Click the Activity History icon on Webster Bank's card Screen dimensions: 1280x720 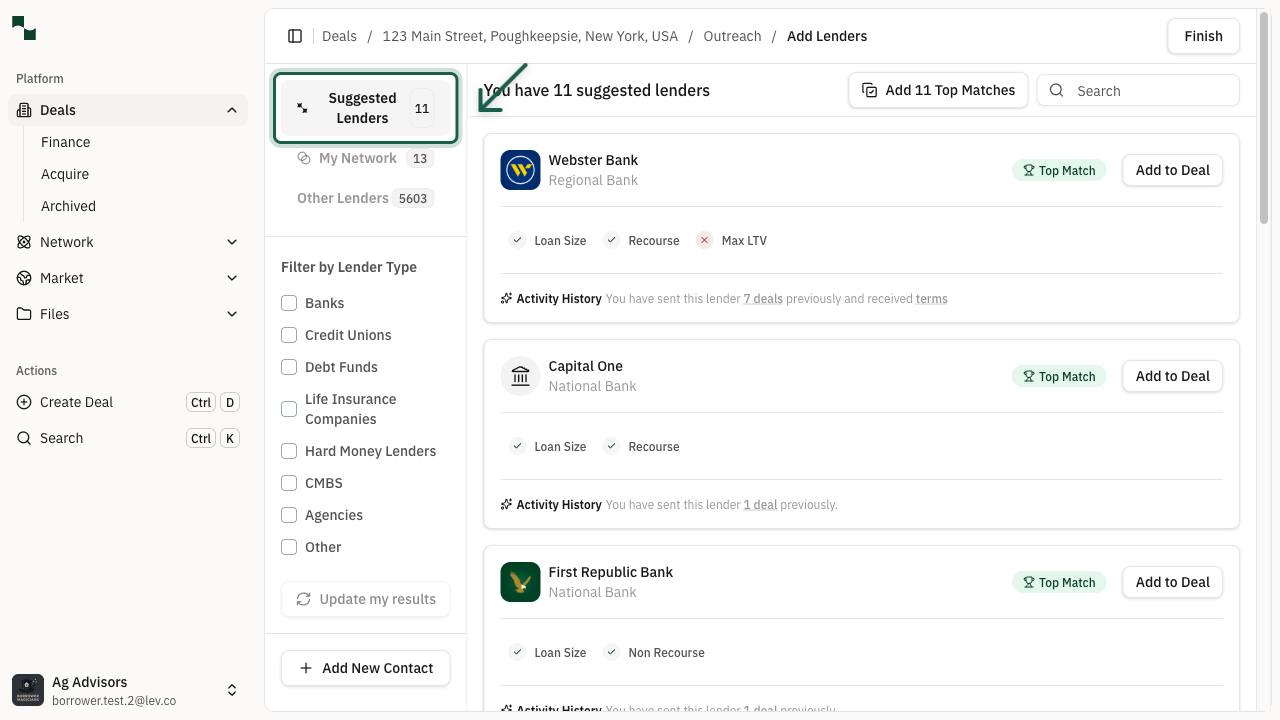pos(505,298)
